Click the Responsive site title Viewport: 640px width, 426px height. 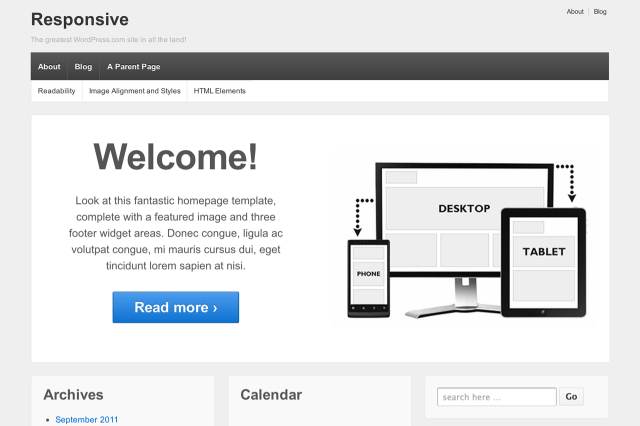coord(80,20)
